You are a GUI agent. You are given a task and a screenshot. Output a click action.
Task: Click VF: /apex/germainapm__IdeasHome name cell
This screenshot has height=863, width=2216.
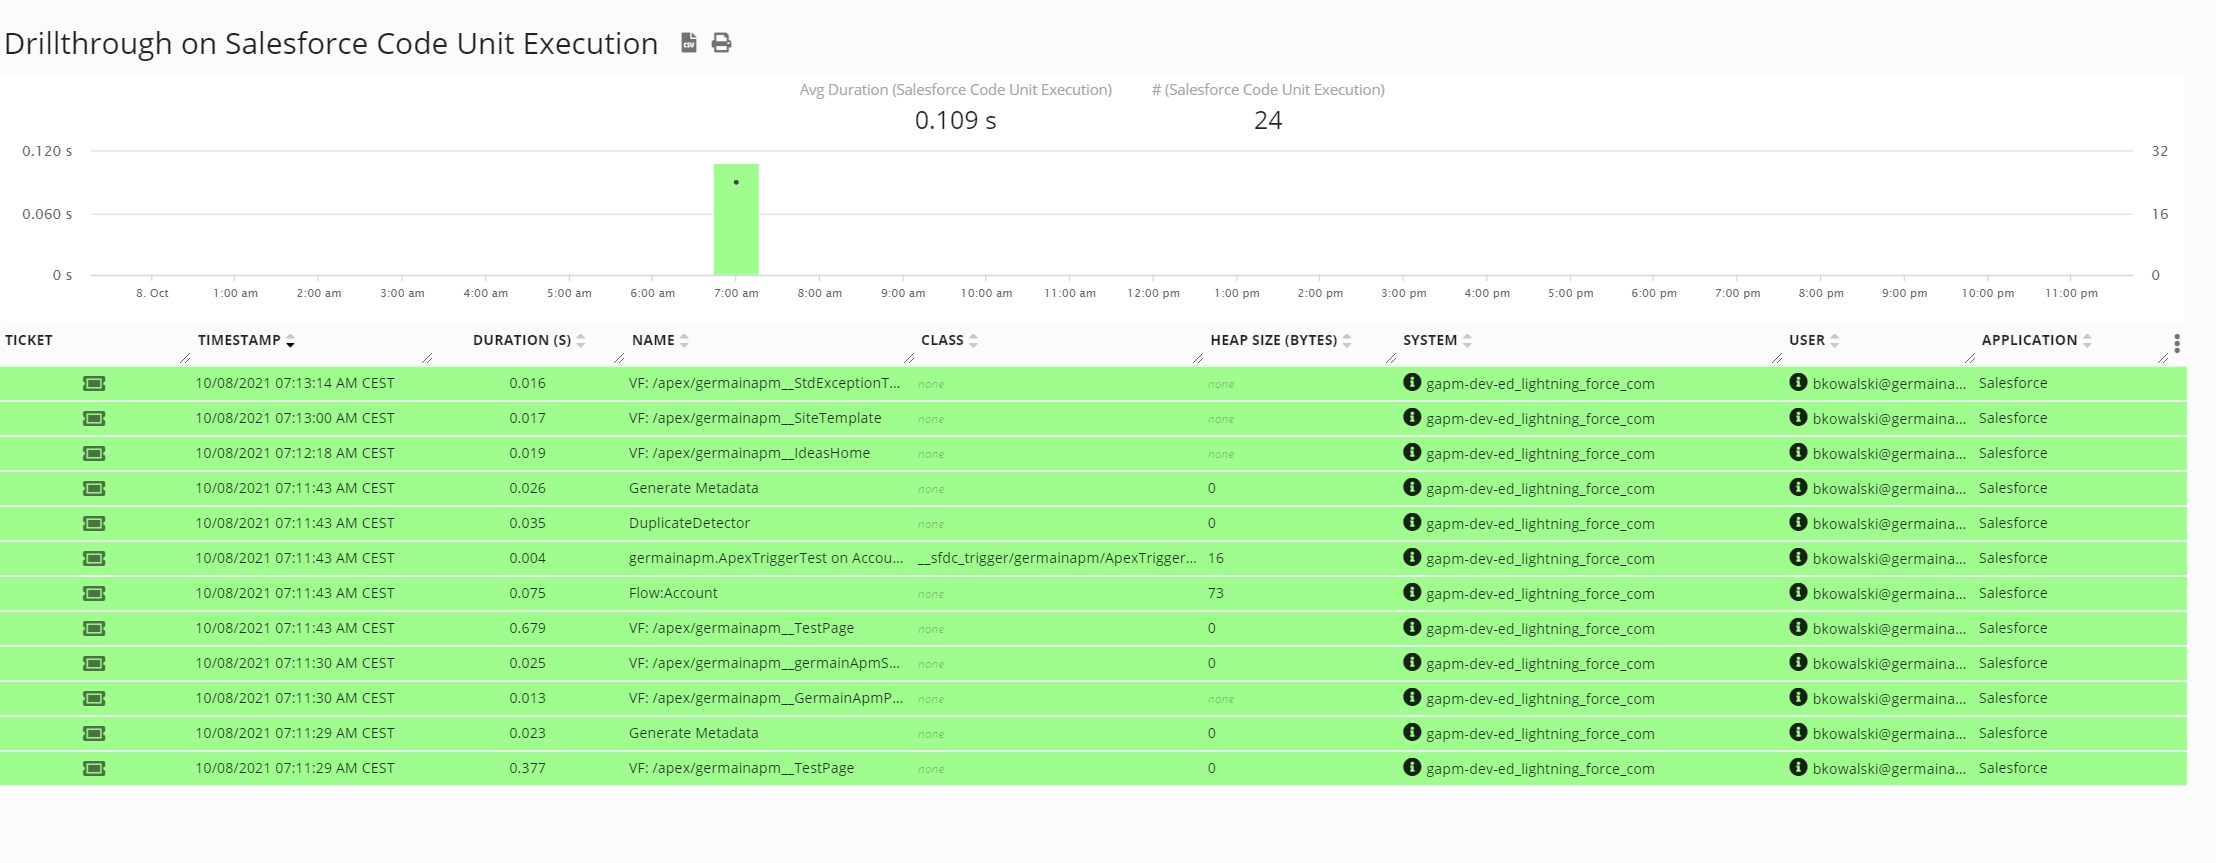click(749, 453)
